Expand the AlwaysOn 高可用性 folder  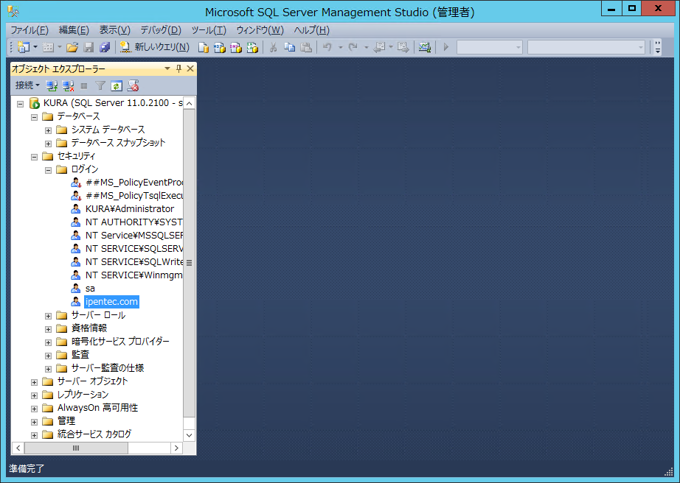click(x=34, y=408)
